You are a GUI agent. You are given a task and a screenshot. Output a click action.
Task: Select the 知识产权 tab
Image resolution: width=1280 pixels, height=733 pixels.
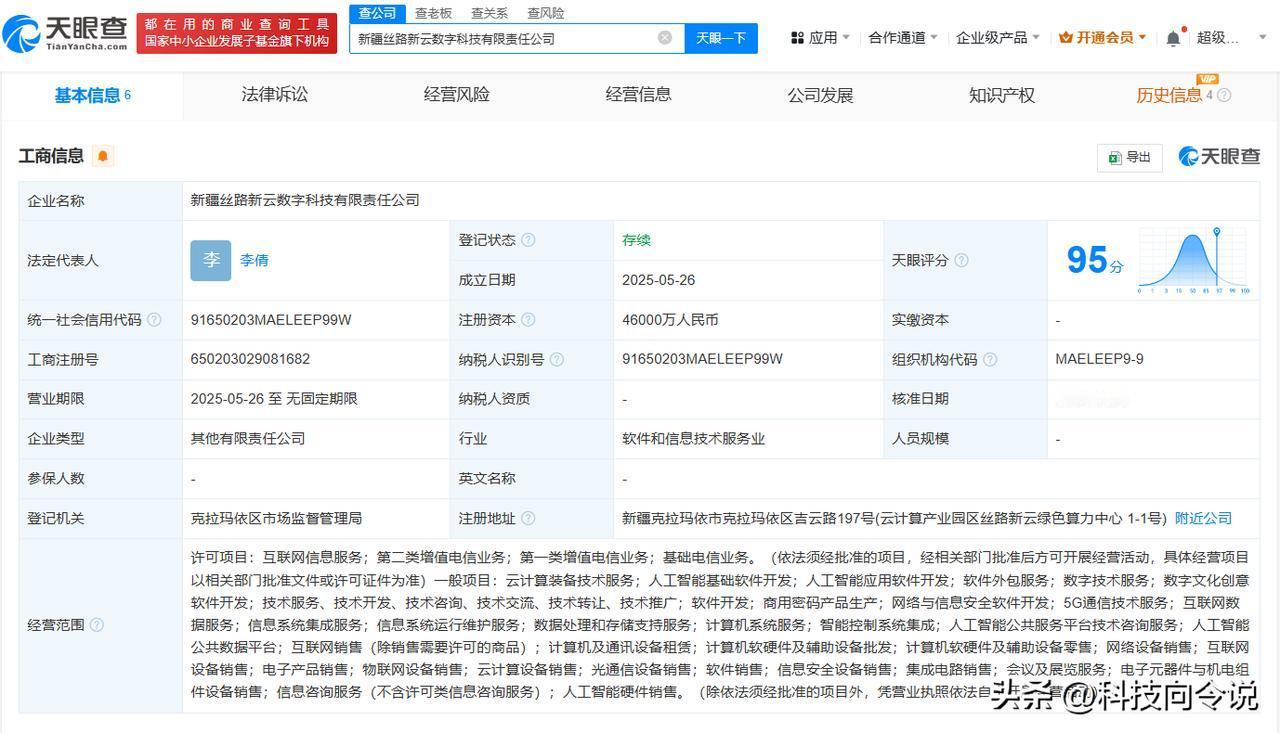1001,96
